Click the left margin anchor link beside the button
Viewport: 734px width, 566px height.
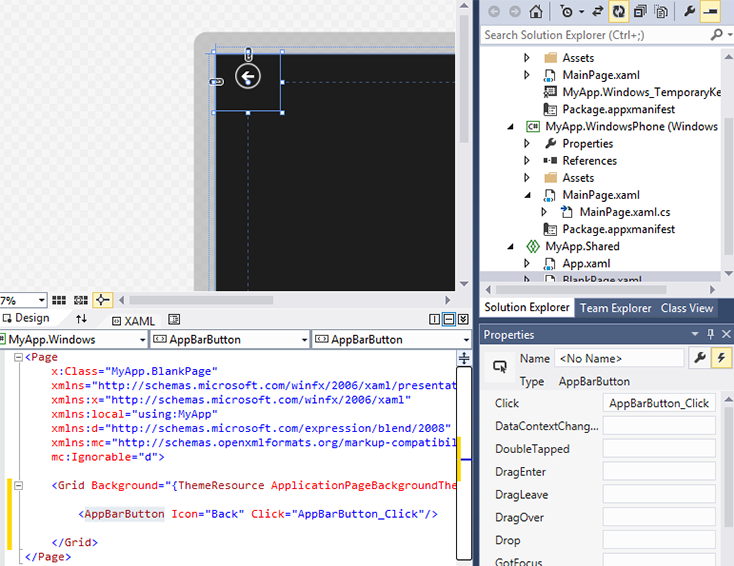[x=217, y=82]
